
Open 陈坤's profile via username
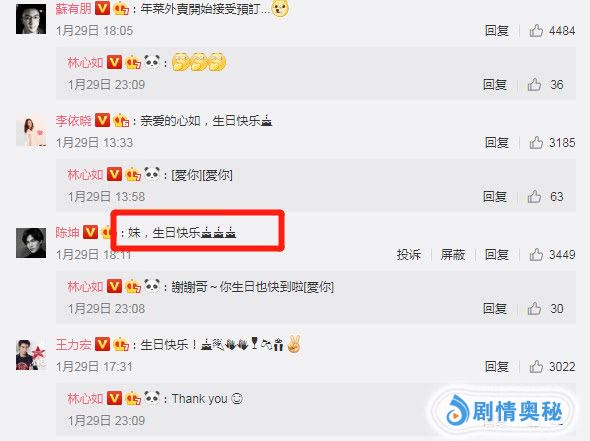(x=67, y=233)
